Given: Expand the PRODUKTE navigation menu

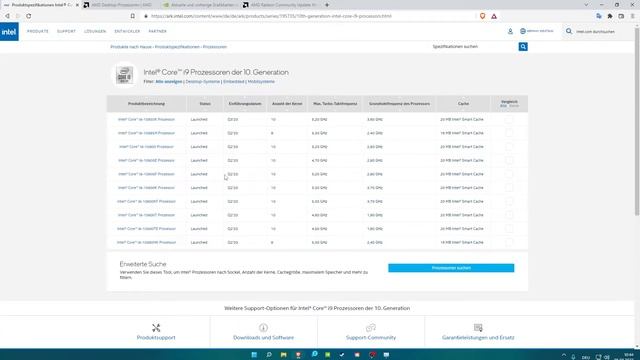Looking at the screenshot, I should pos(38,31).
